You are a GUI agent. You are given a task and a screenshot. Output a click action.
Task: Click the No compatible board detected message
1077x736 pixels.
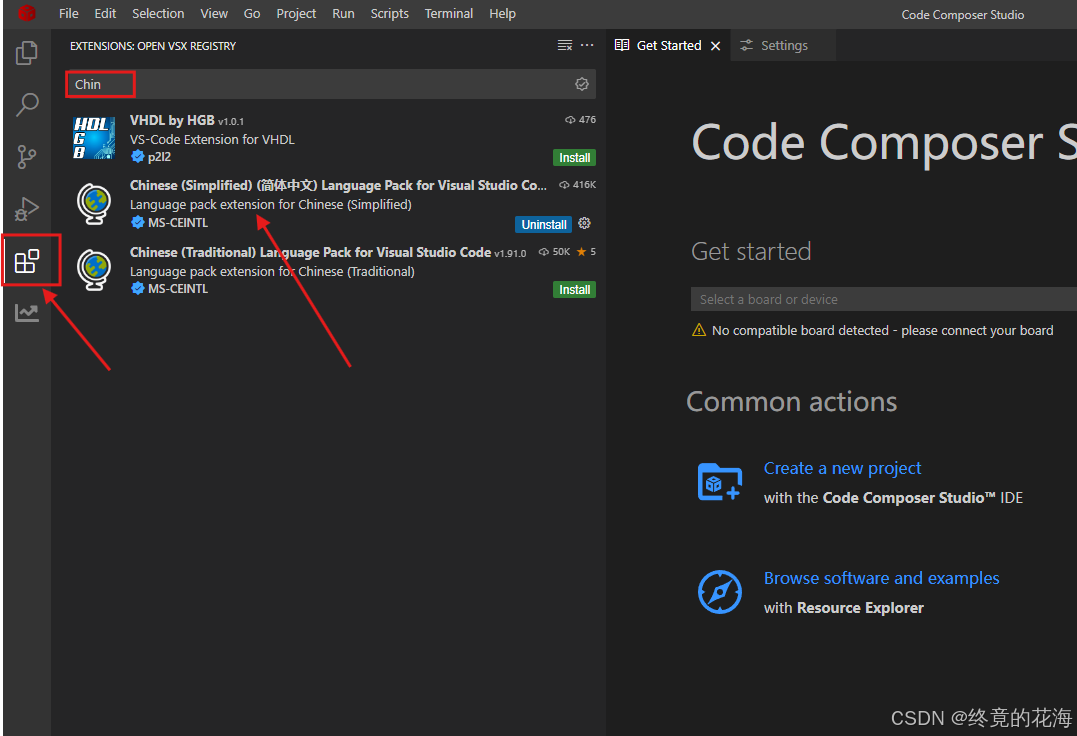coord(883,330)
